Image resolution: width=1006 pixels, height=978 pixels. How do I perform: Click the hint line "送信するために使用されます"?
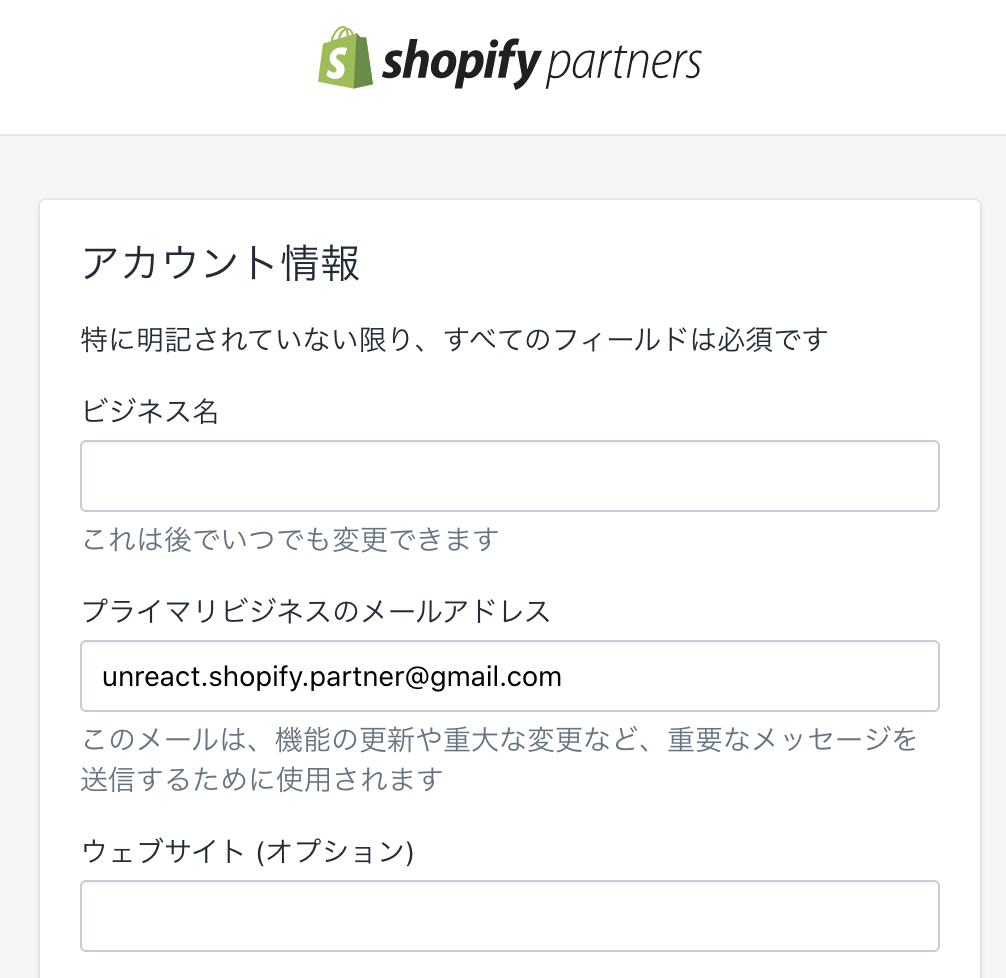pyautogui.click(x=262, y=779)
